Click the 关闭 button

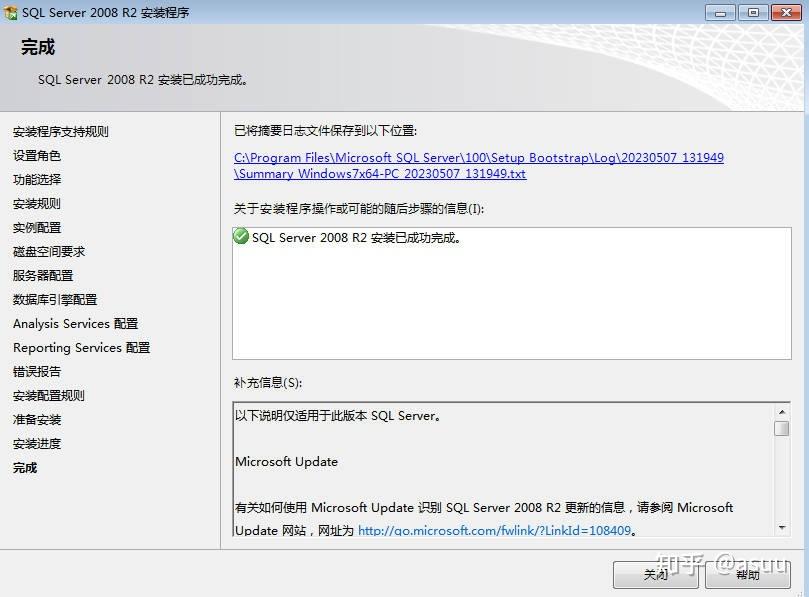655,575
